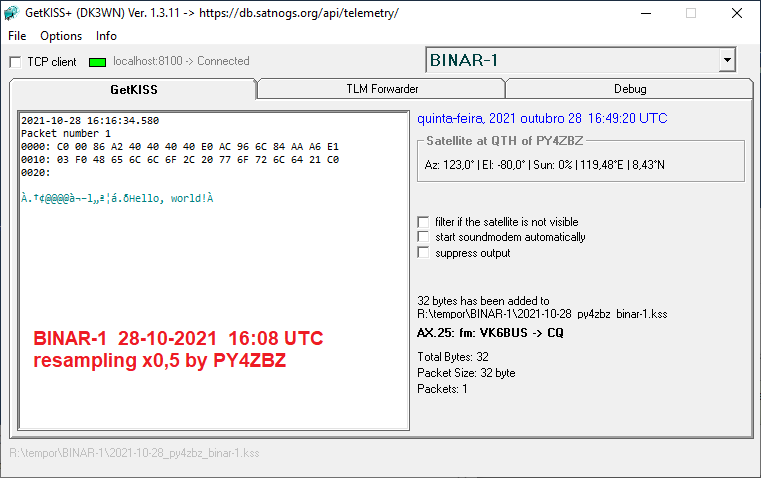Switch to the Debug tab
Viewport: 761px width, 478px height.
click(630, 89)
